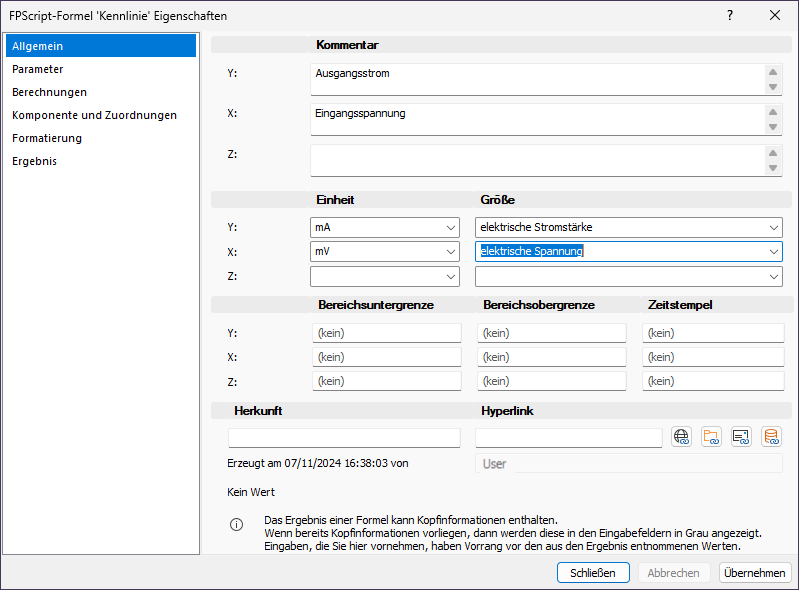799x590 pixels.
Task: Open the Parameter page
Action: coord(38,69)
